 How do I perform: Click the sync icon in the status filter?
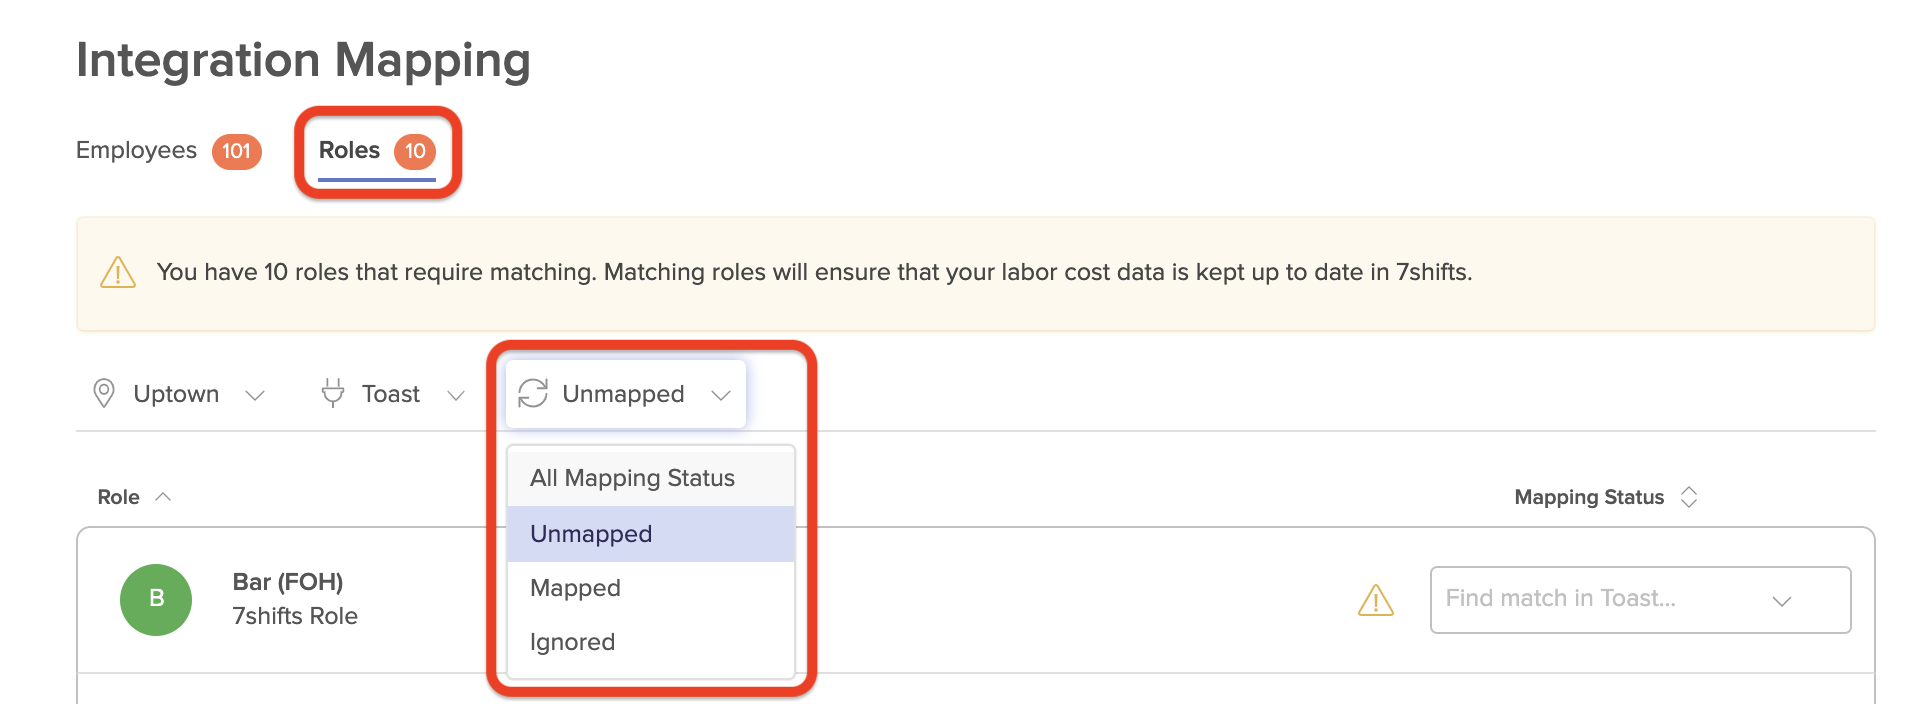pyautogui.click(x=532, y=394)
